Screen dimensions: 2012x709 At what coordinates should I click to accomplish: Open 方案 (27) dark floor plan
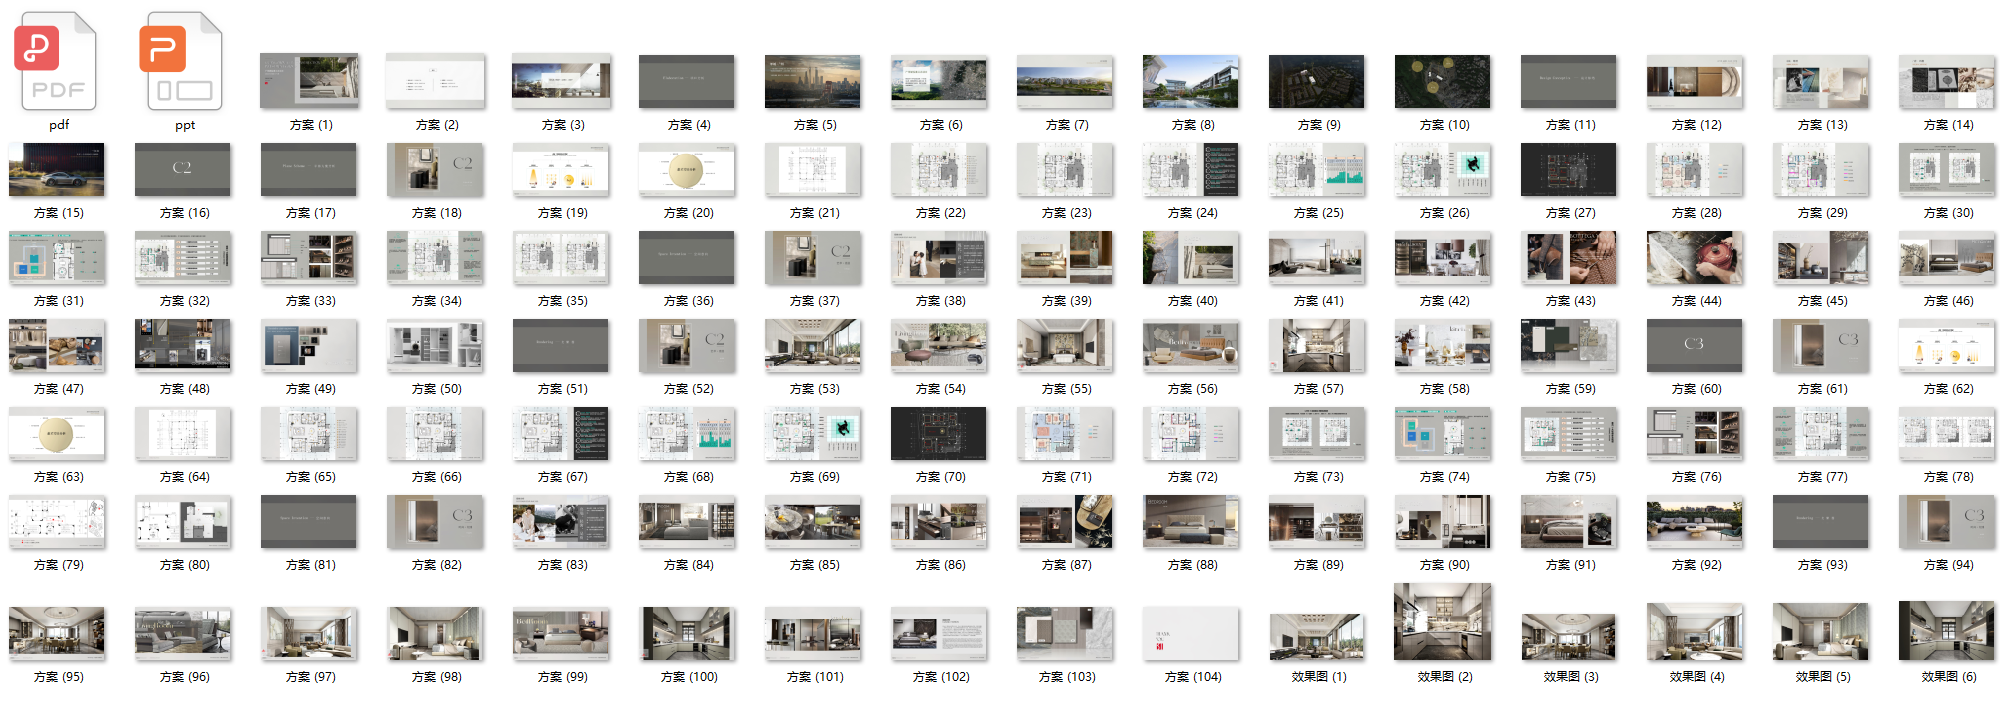click(1568, 169)
